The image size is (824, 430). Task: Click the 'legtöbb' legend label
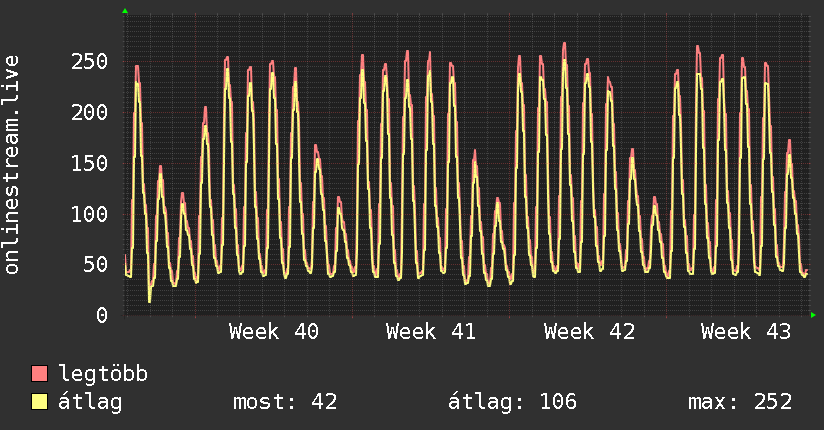tap(103, 374)
